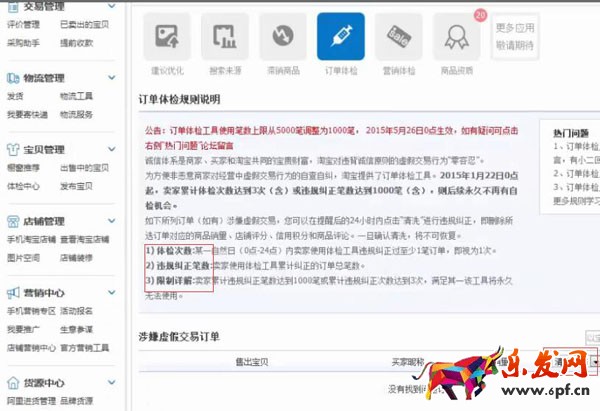Click the 订单体检规则说明 heading
Screen dimensions: 600x411
tap(179, 99)
